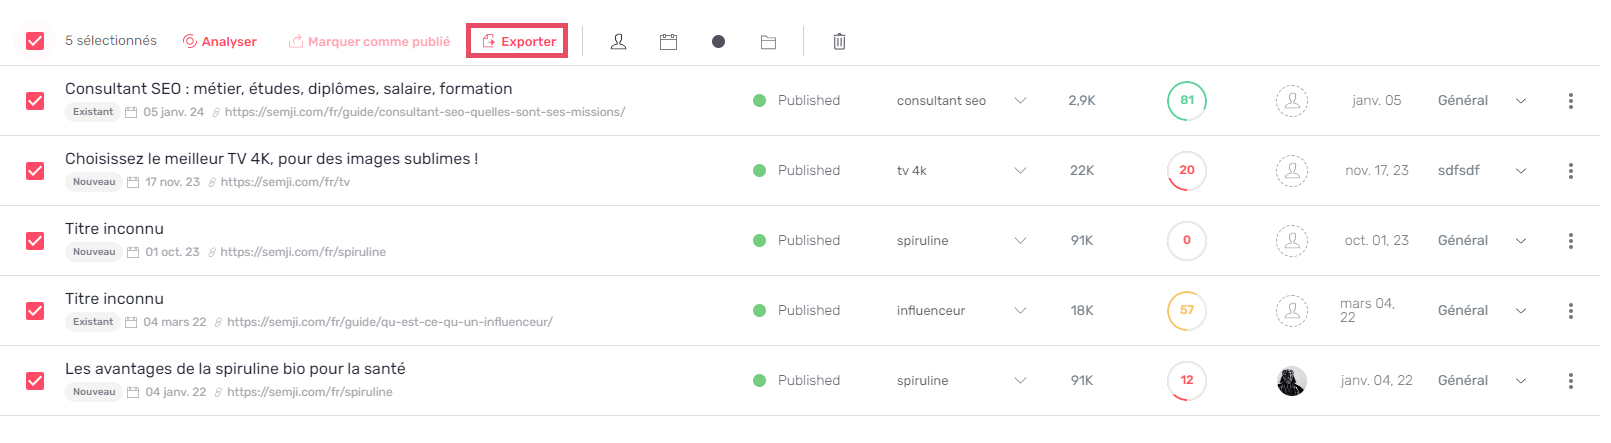The image size is (1611, 443).
Task: Uncheck the Choisissez le meilleur TV 4K checkbox
Action: (35, 171)
